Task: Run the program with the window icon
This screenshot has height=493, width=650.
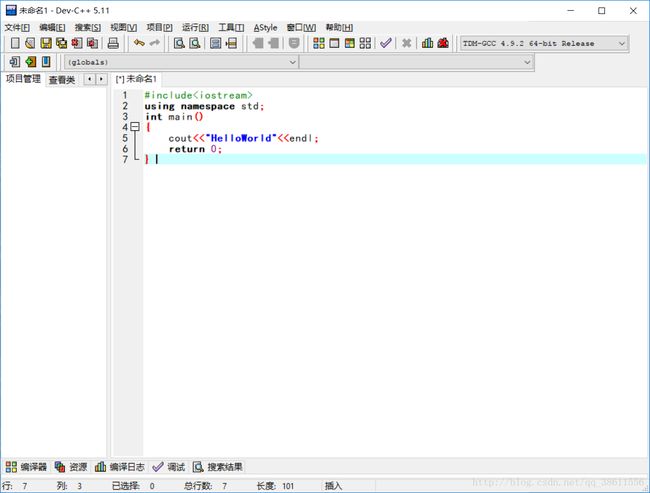Action: [x=334, y=43]
